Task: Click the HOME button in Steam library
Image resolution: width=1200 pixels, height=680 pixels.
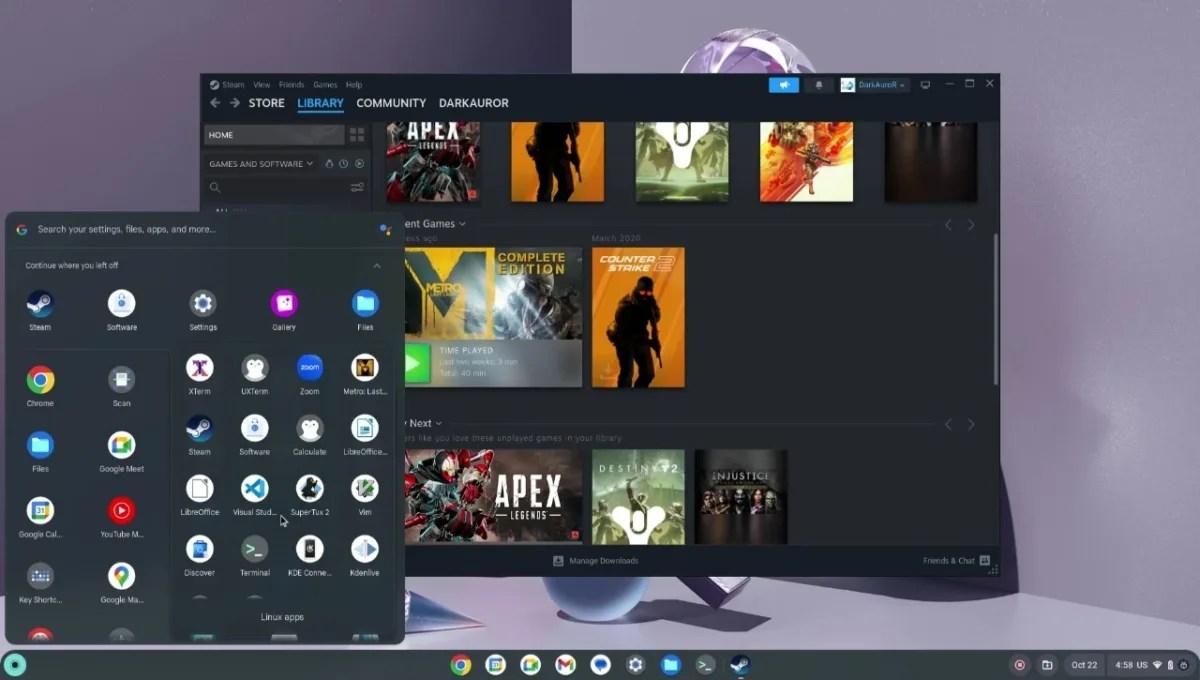Action: (x=275, y=135)
